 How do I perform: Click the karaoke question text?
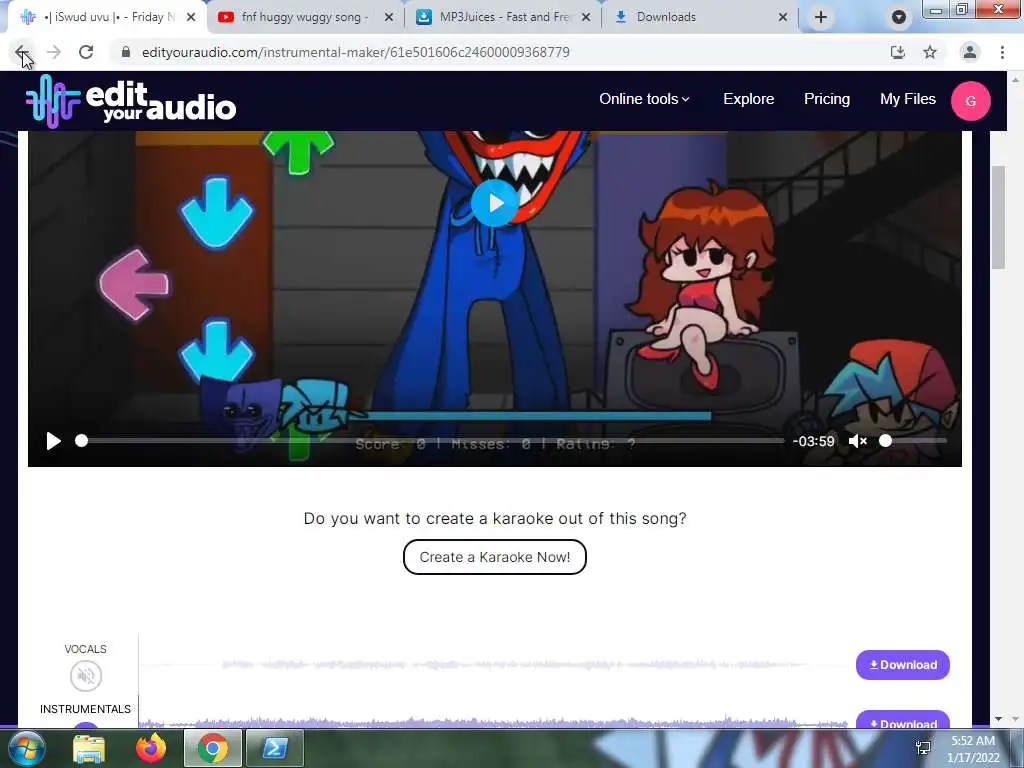pos(495,519)
